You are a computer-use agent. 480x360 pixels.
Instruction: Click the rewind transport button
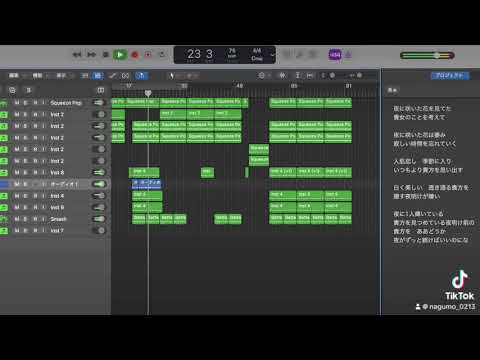[x=77, y=55]
